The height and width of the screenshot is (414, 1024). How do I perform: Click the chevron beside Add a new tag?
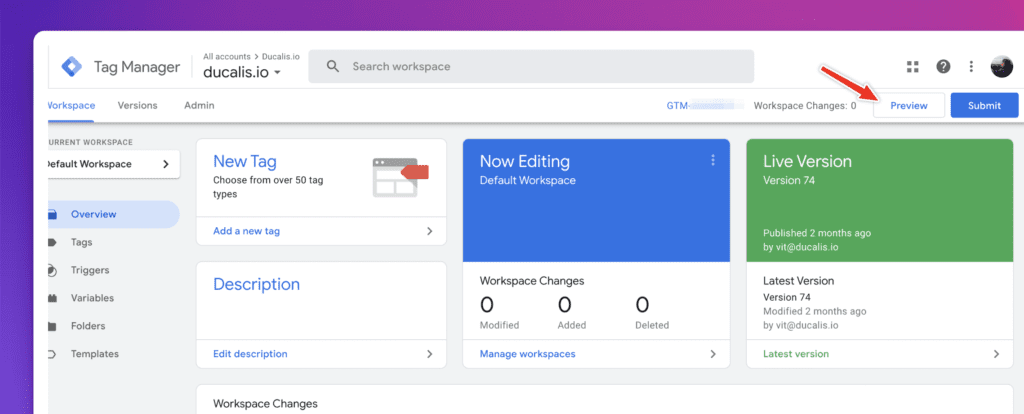pyautogui.click(x=430, y=231)
